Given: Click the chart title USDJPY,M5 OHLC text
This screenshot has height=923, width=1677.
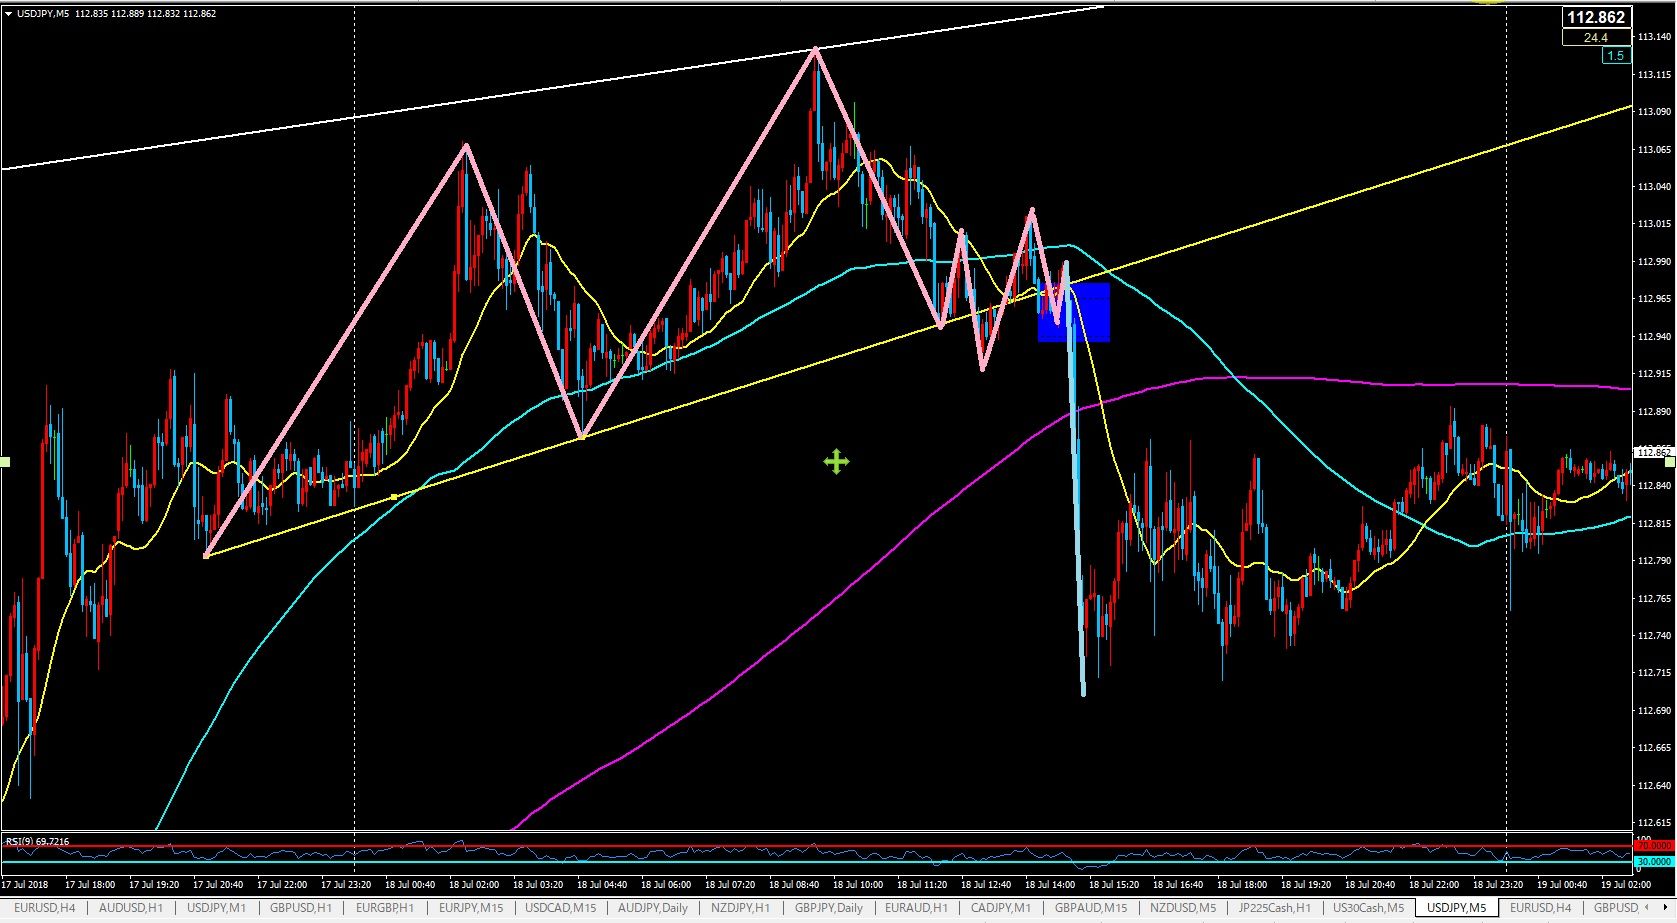Looking at the screenshot, I should pyautogui.click(x=116, y=14).
